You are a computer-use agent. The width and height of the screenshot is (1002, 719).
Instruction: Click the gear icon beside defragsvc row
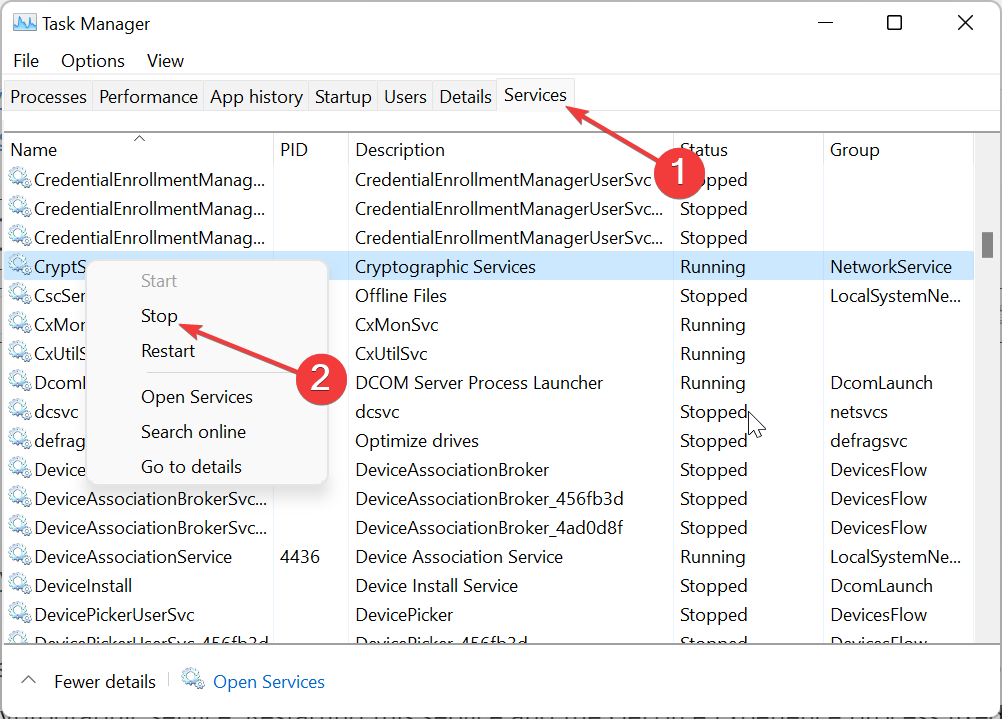[20, 440]
